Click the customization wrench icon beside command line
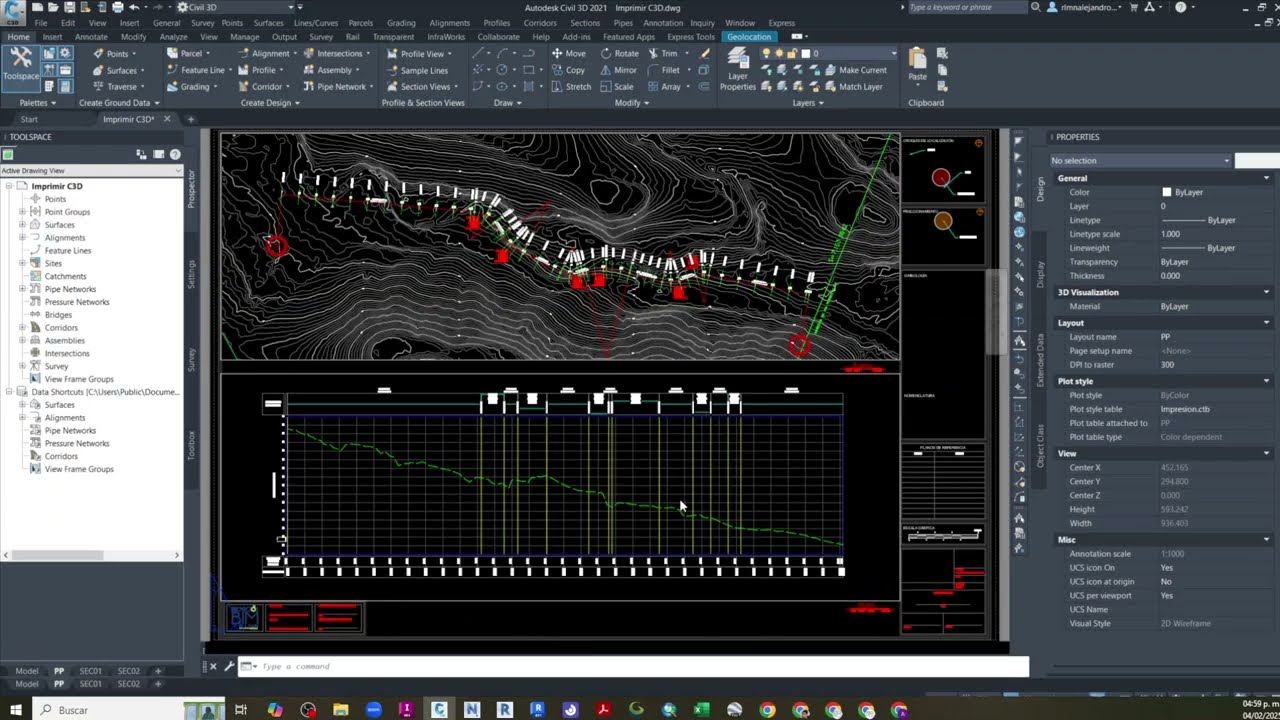This screenshot has height=720, width=1280. tap(228, 666)
